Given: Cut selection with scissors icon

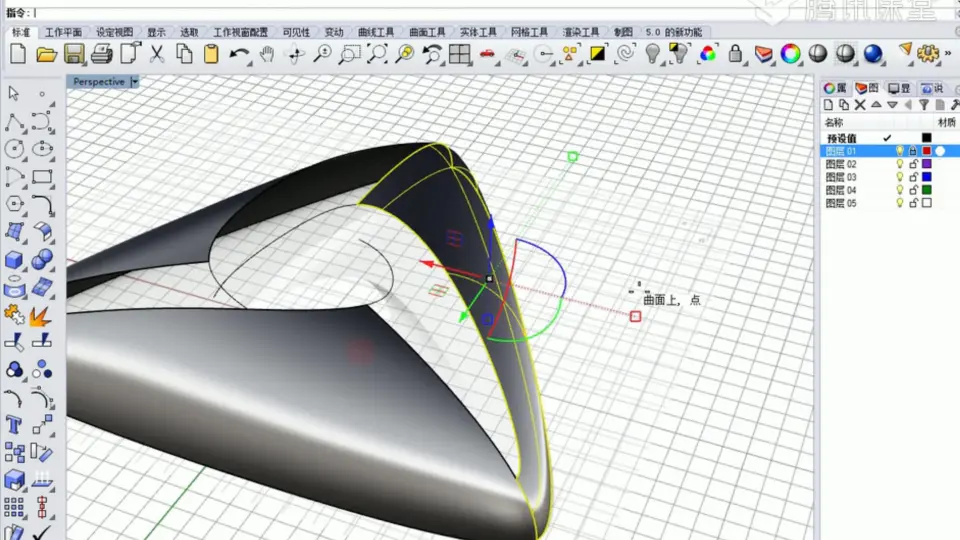Looking at the screenshot, I should [157, 54].
